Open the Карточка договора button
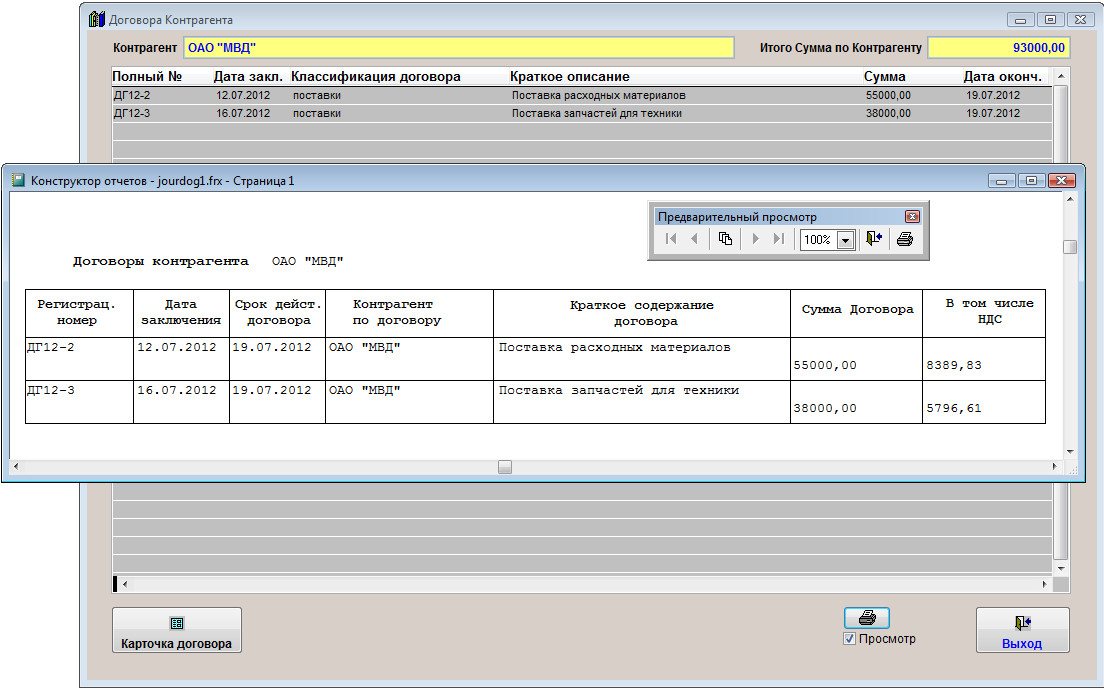Image resolution: width=1104 pixels, height=689 pixels. click(177, 631)
